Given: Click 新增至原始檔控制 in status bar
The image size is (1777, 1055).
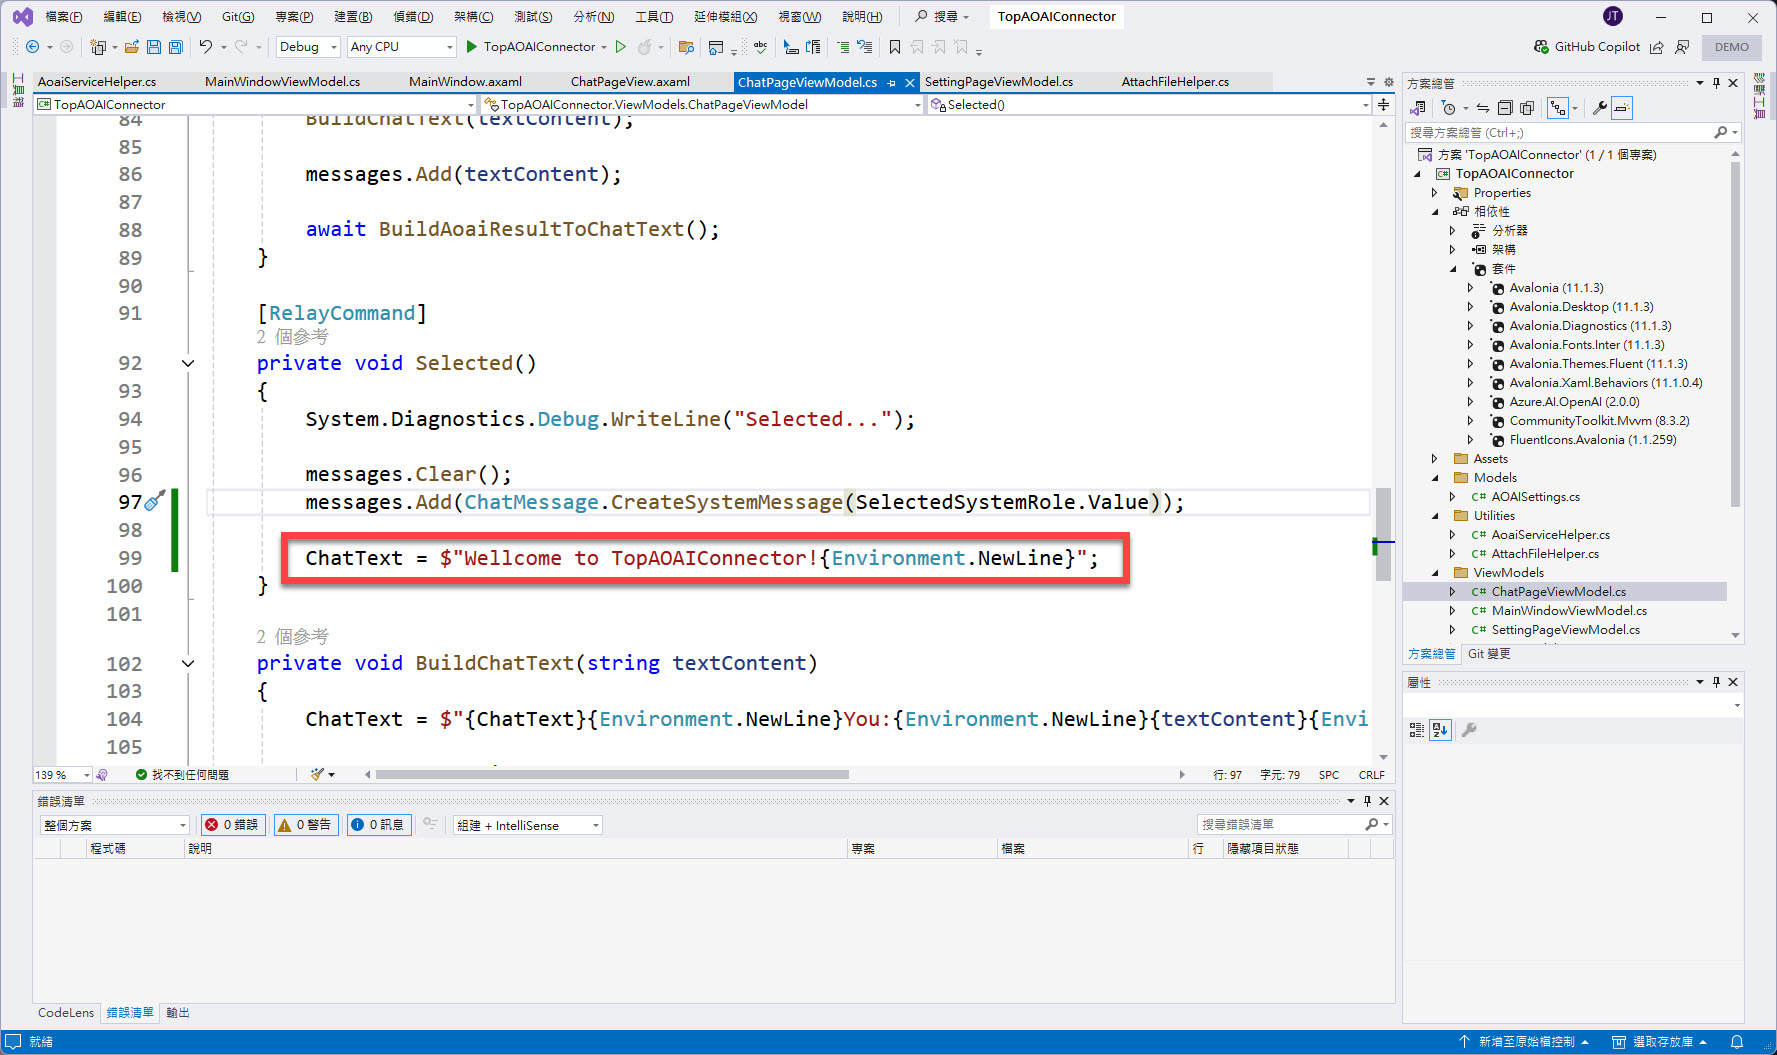Looking at the screenshot, I should click(x=1524, y=1042).
